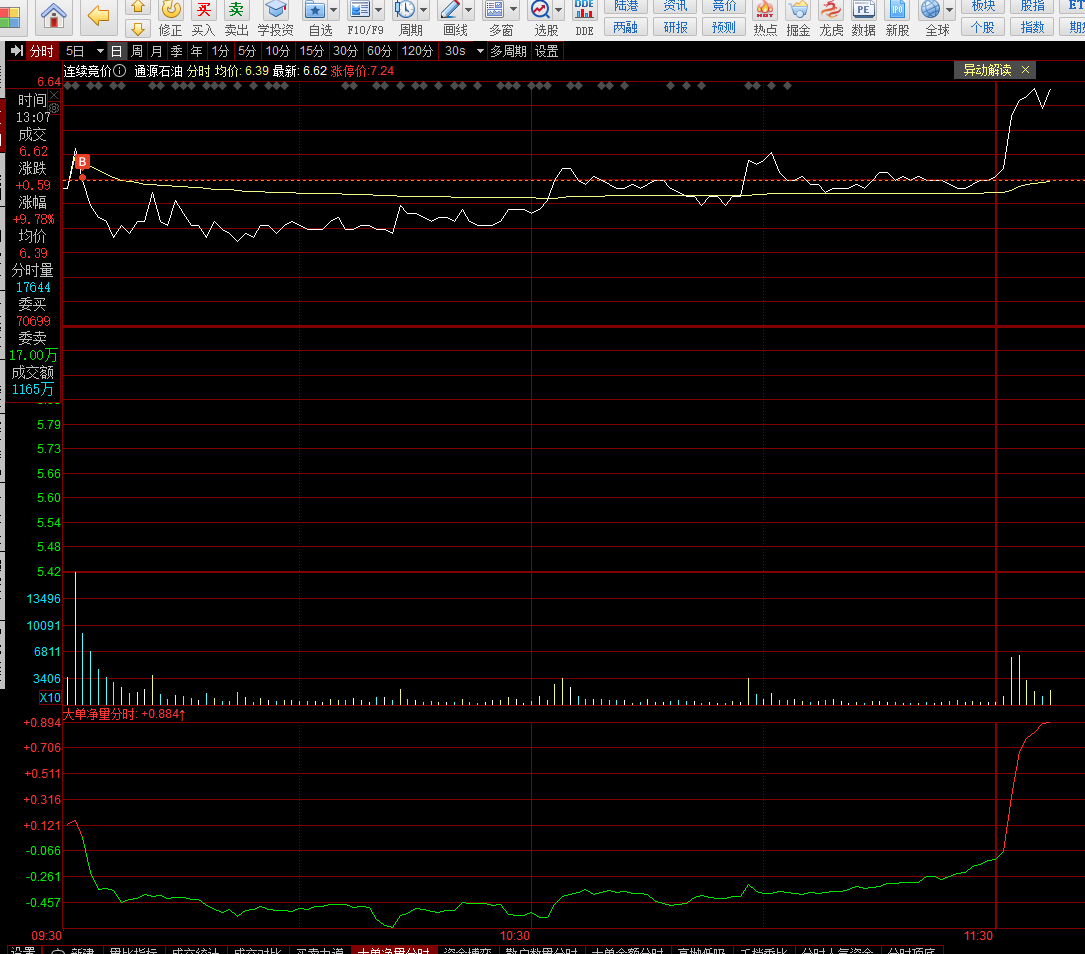Click the collapse arrow left of 分时
The height and width of the screenshot is (954, 1085).
17,51
